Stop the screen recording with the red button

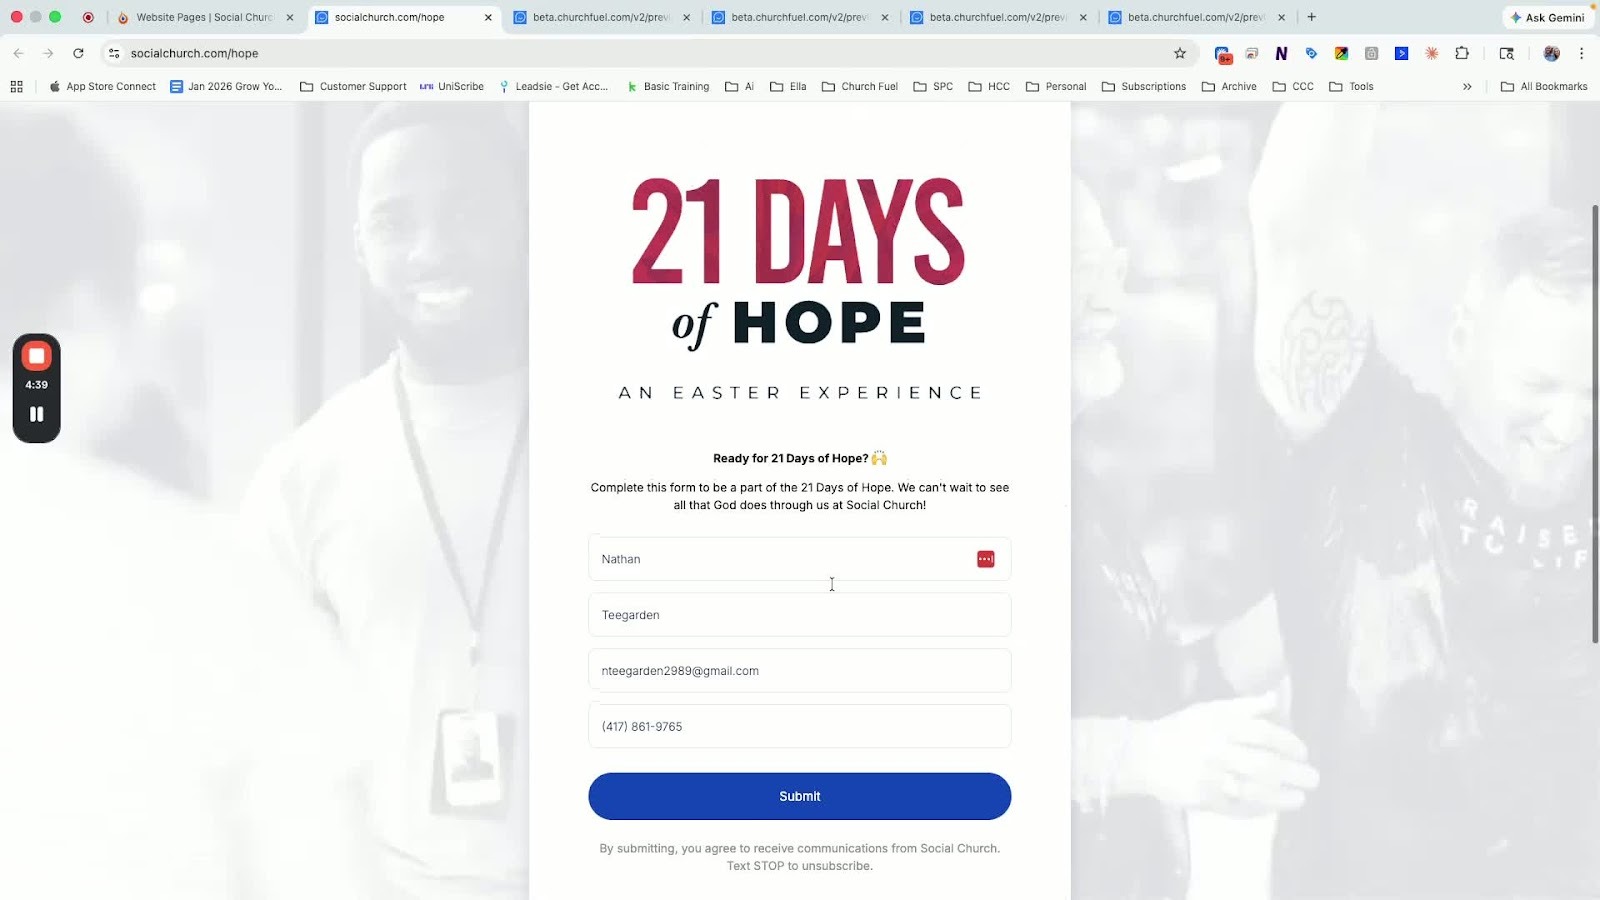[x=37, y=356]
